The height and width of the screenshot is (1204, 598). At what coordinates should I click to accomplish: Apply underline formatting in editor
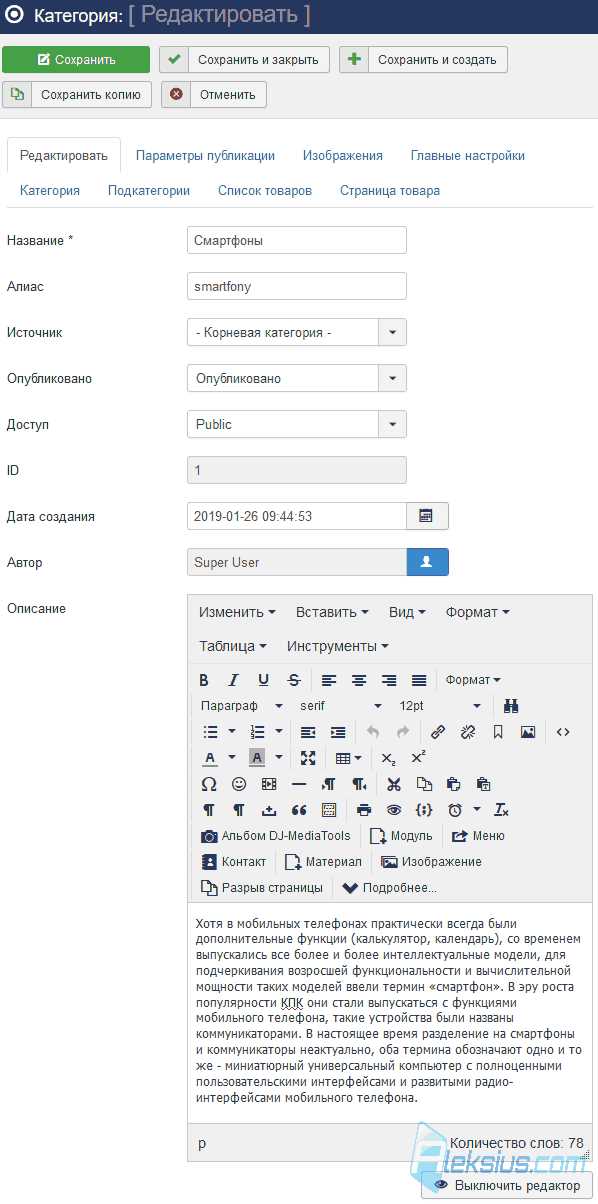264,680
